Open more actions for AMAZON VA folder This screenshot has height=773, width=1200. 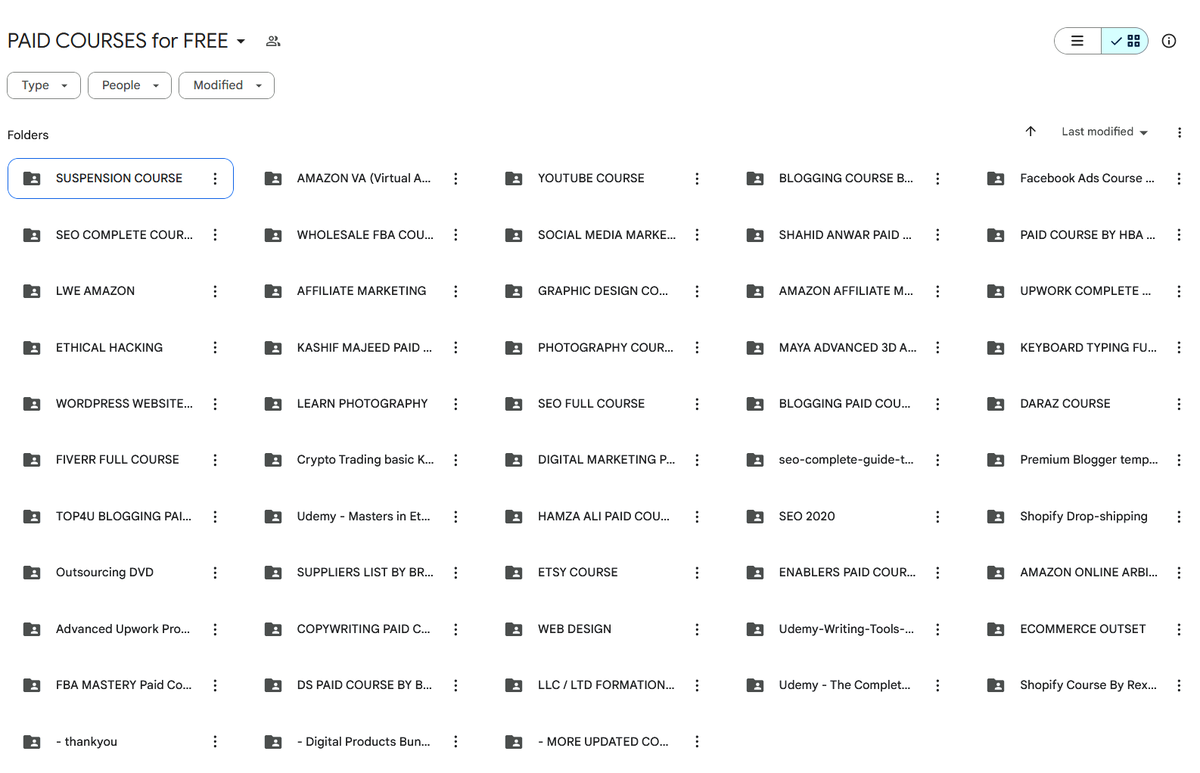(456, 179)
